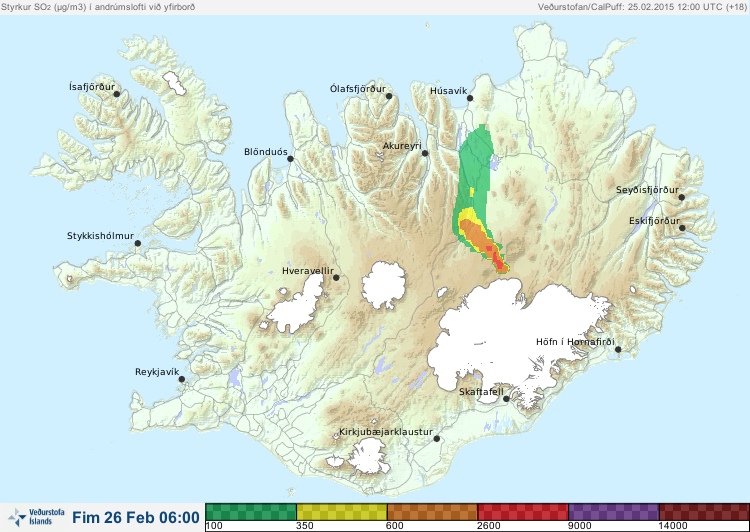The height and width of the screenshot is (532, 750).
Task: Click the 'Hveravellir' label
Action: point(308,271)
